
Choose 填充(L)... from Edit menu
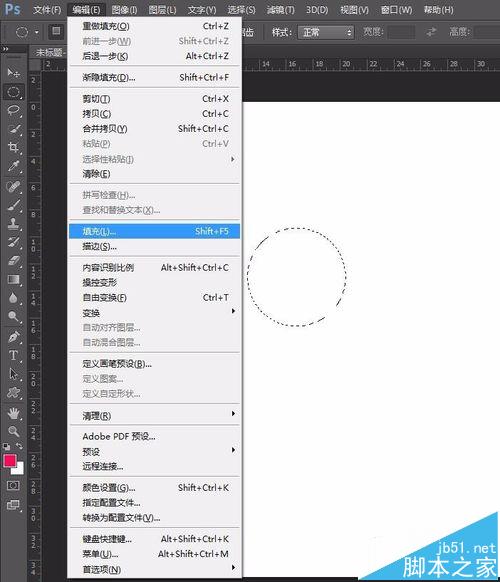tap(154, 231)
